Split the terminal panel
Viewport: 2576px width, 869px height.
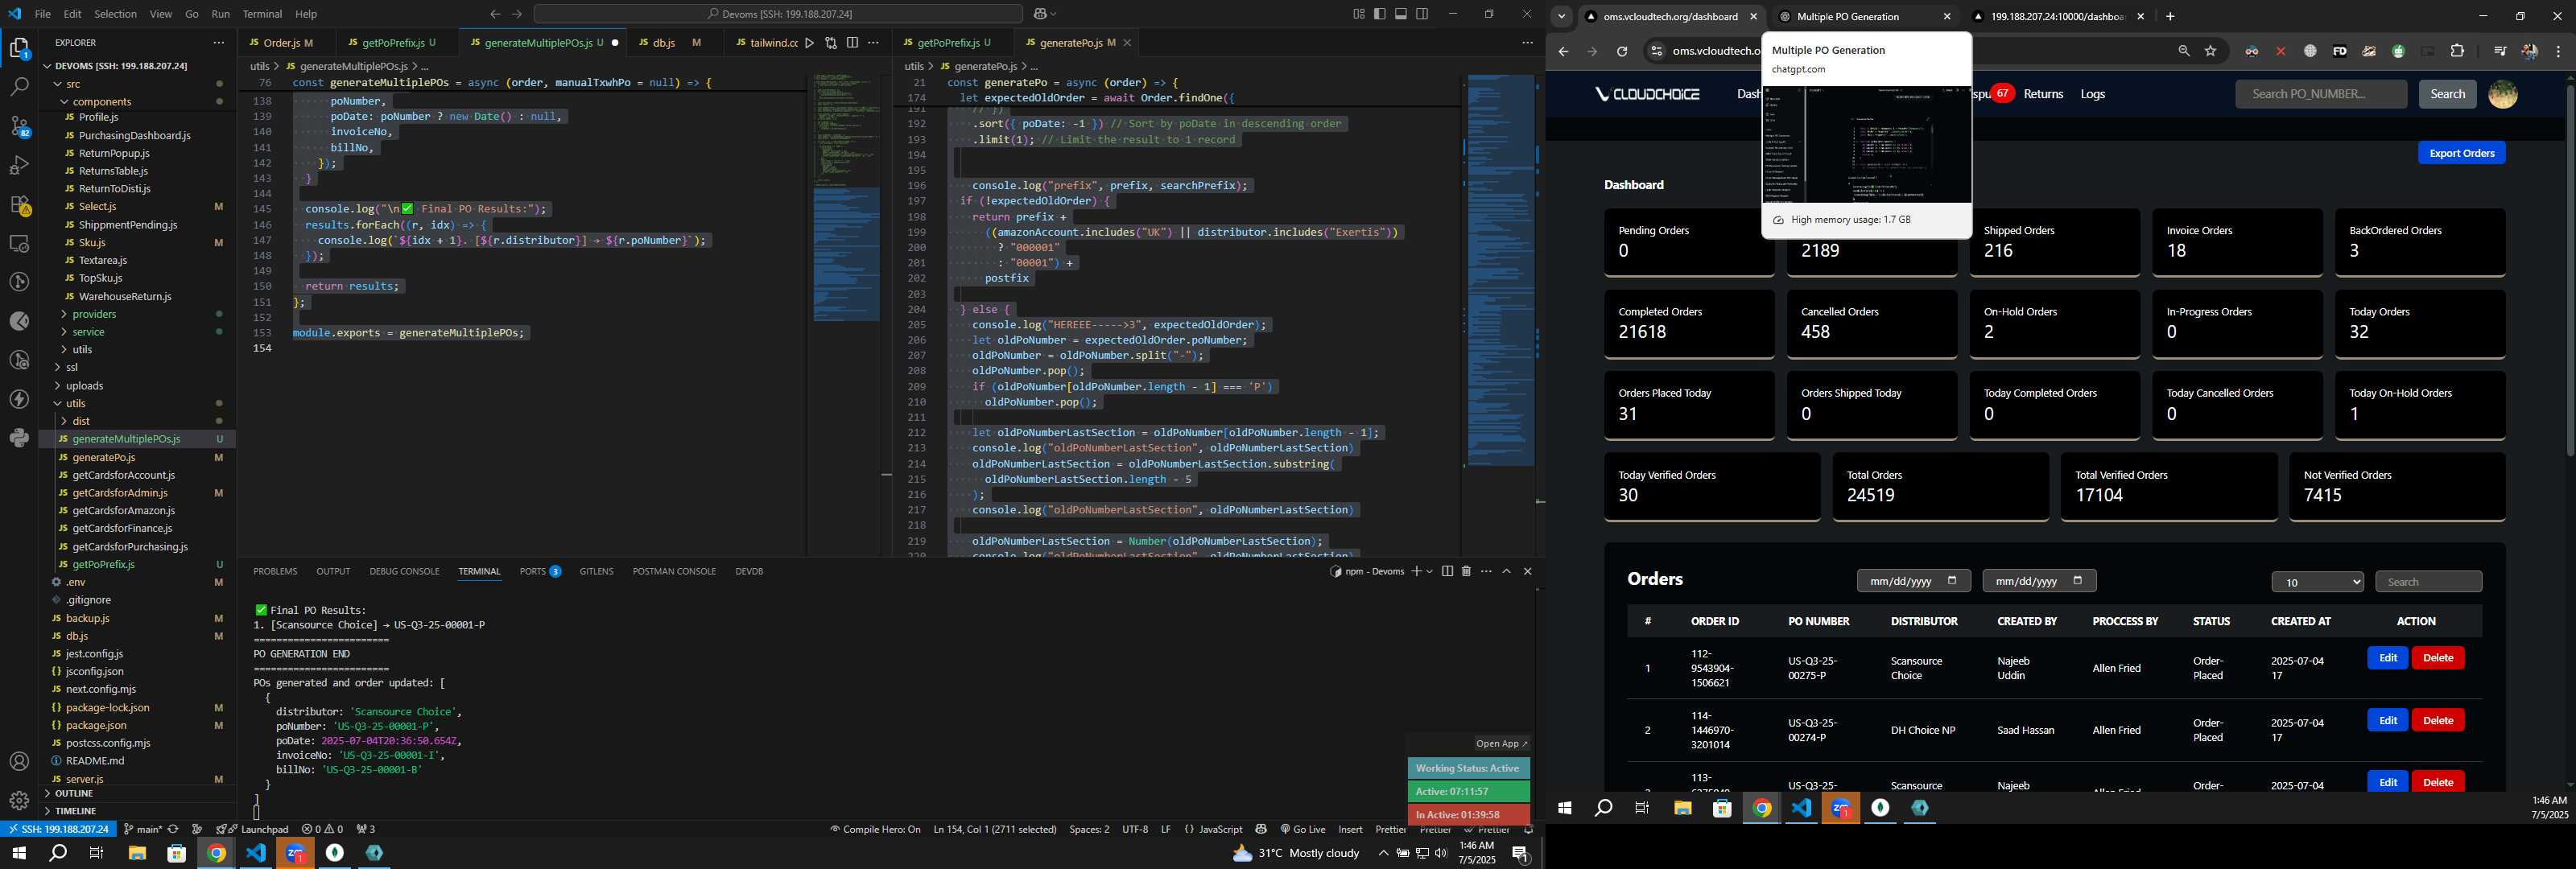(x=1447, y=571)
